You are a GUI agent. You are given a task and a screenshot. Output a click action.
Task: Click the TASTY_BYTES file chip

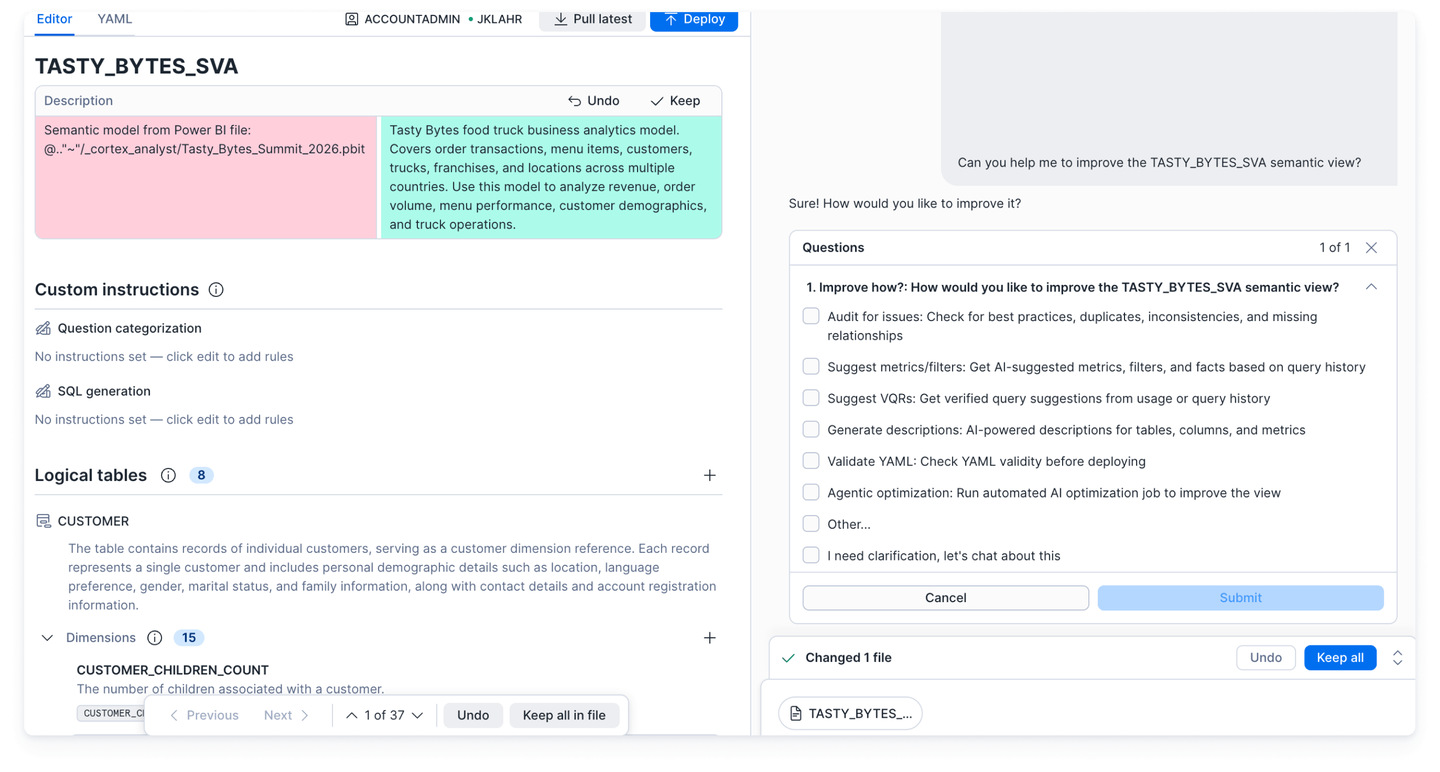[850, 713]
